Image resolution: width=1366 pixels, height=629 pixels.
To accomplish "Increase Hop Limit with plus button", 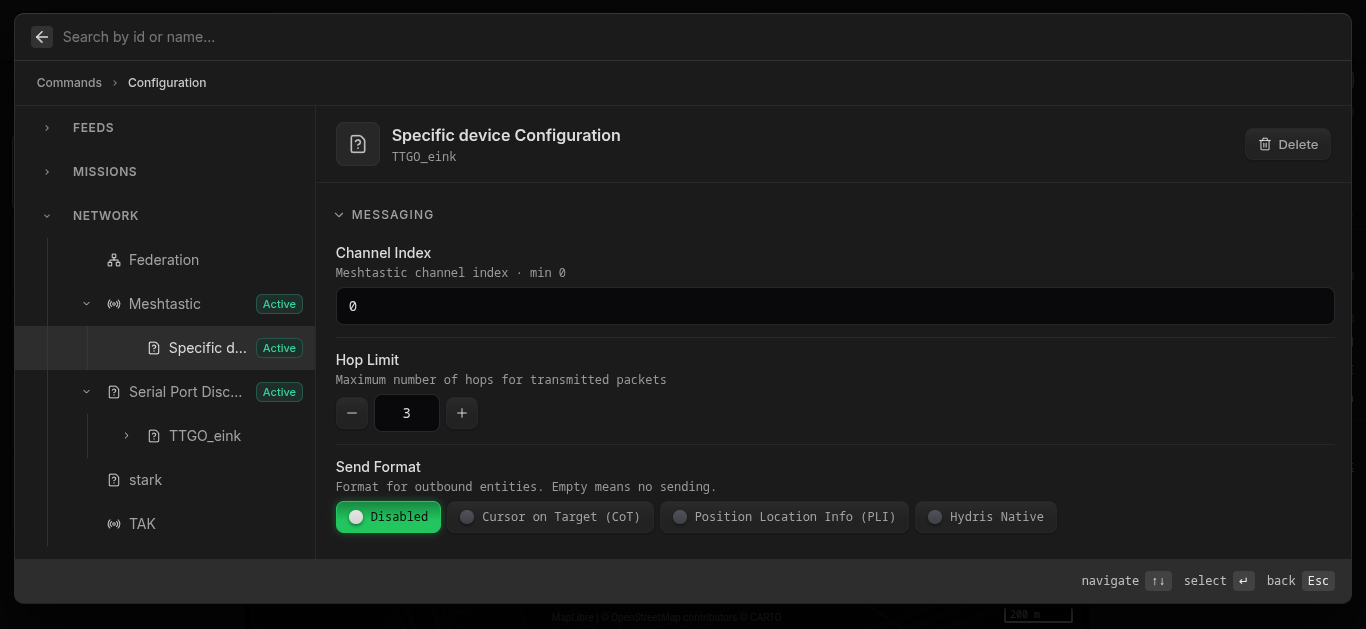I will (x=461, y=412).
